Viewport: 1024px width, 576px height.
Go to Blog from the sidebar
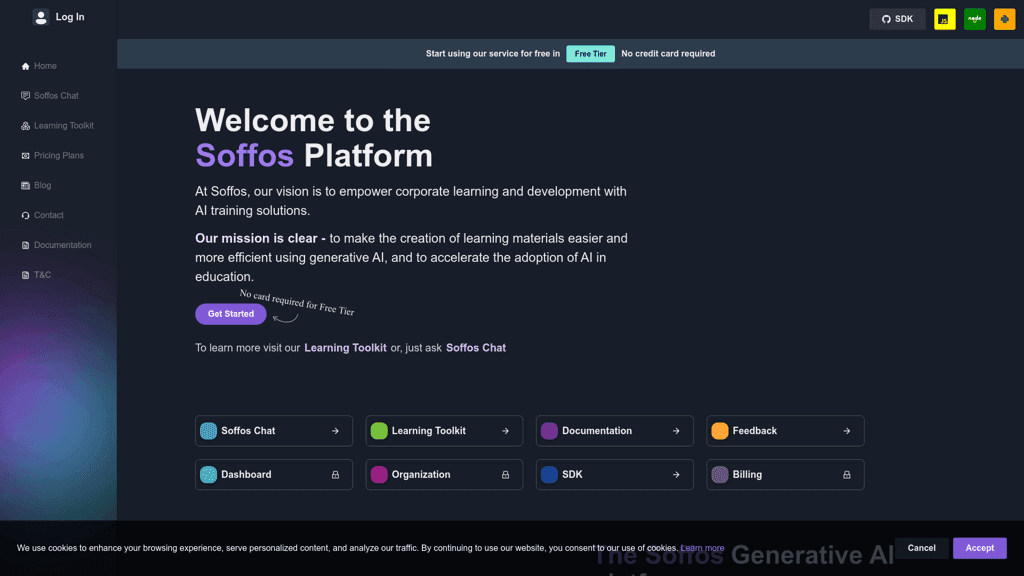tap(42, 185)
